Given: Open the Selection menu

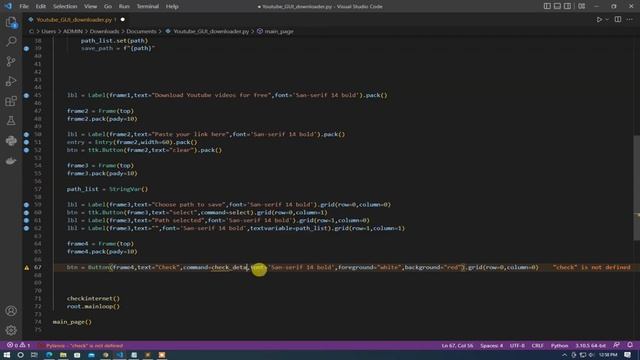Looking at the screenshot, I should (65, 7).
